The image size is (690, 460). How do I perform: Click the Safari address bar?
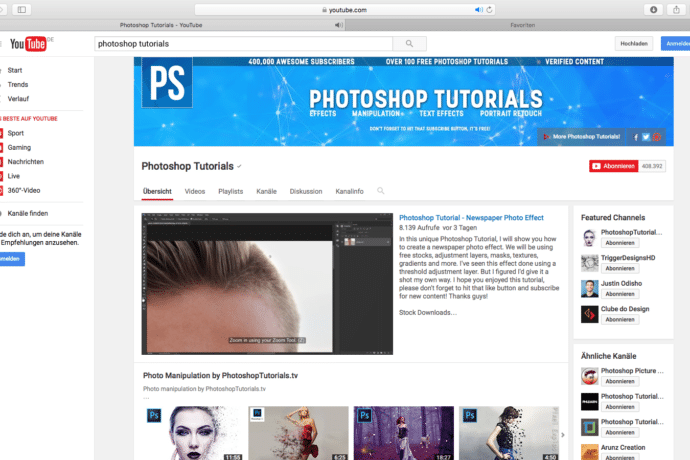[x=345, y=10]
